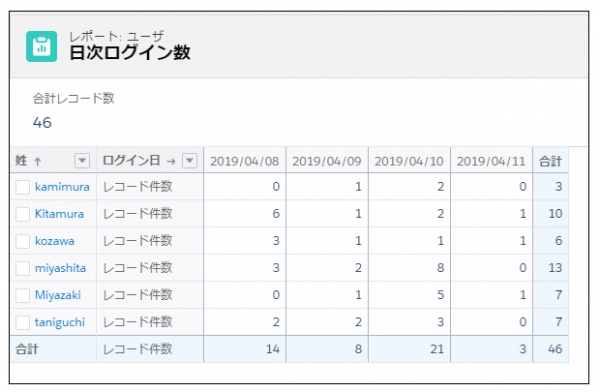Check the miyashita row checkbox
The width and height of the screenshot is (600, 392).
click(x=23, y=268)
